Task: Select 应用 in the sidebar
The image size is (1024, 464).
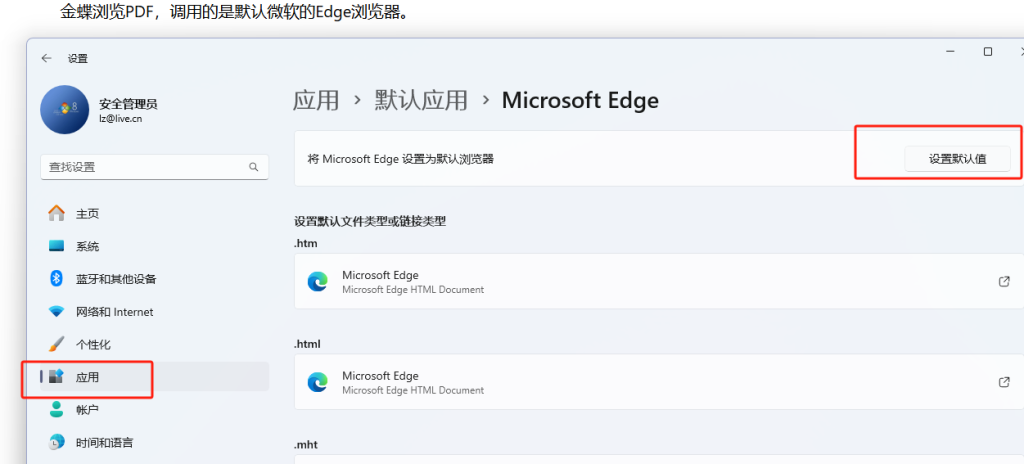Action: point(155,377)
